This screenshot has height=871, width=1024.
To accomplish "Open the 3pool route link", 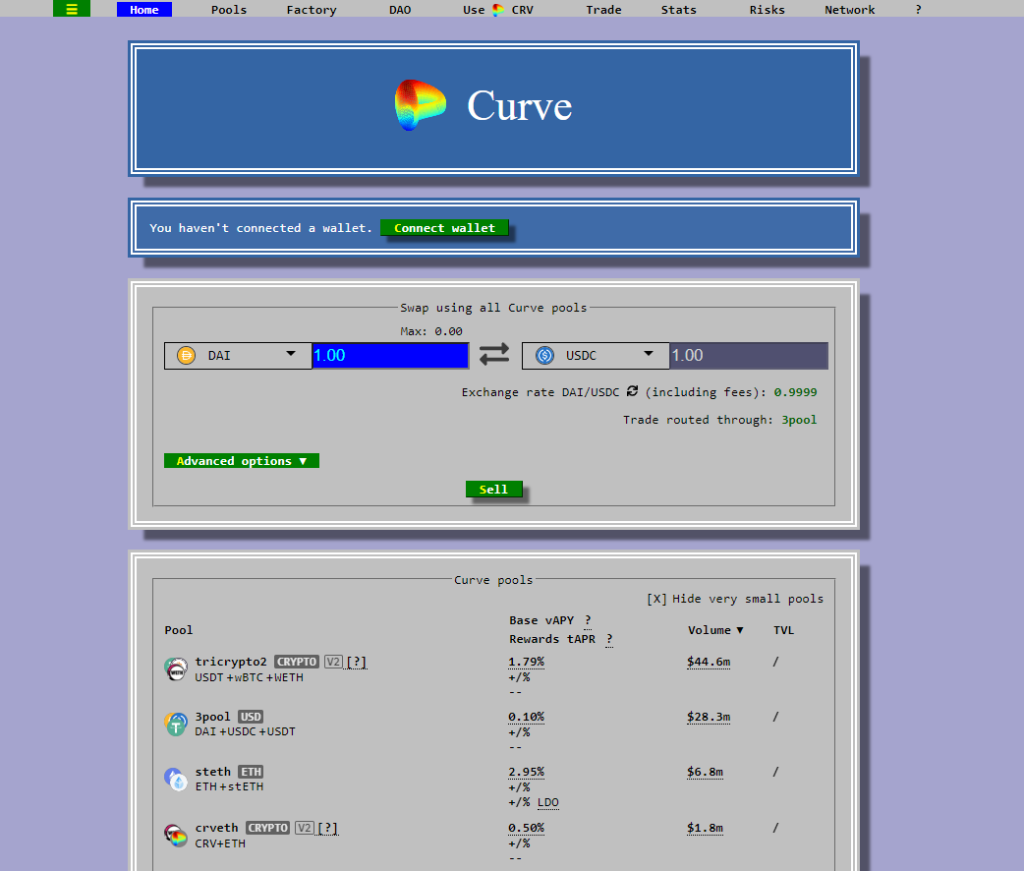I will click(x=799, y=420).
